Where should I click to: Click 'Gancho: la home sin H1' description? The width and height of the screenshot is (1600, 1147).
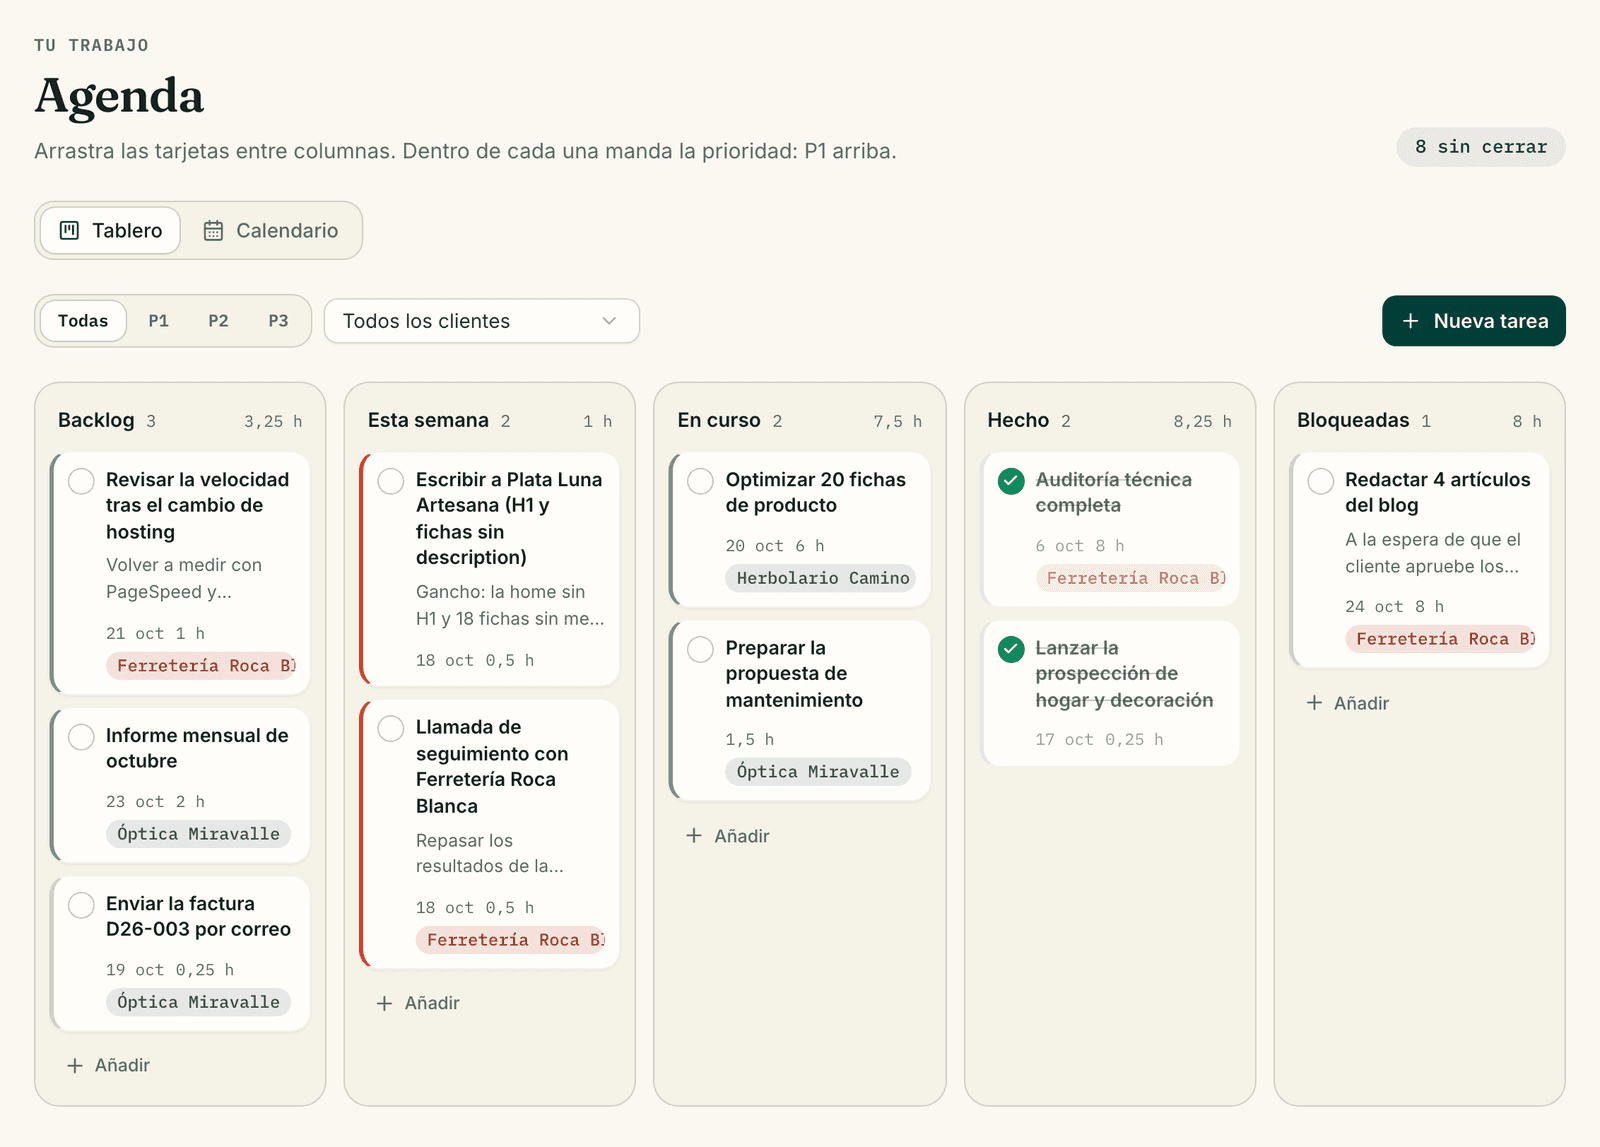pyautogui.click(x=510, y=606)
